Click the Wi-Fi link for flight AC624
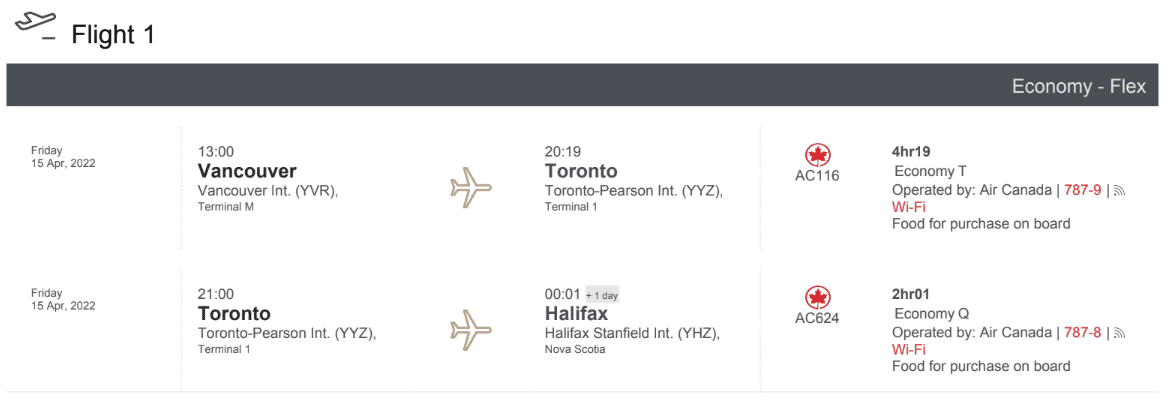 (x=908, y=350)
